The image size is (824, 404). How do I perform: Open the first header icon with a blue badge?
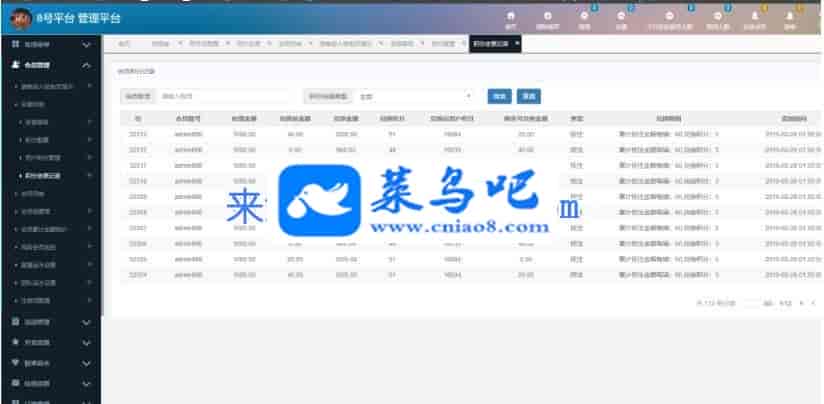(x=584, y=20)
